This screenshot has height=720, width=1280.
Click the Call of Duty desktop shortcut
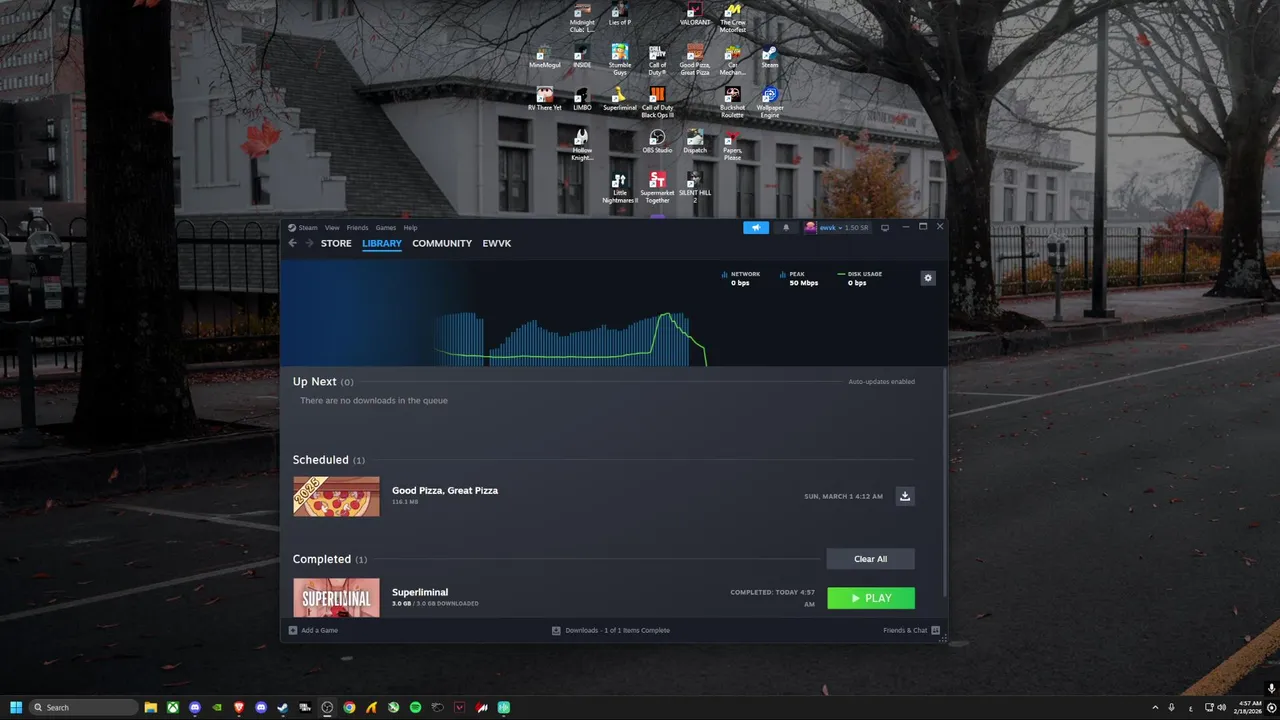[657, 60]
